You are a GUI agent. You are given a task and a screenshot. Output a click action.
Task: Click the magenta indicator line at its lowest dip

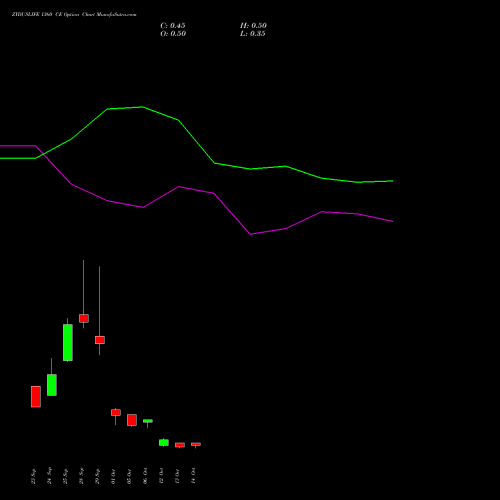251,234
